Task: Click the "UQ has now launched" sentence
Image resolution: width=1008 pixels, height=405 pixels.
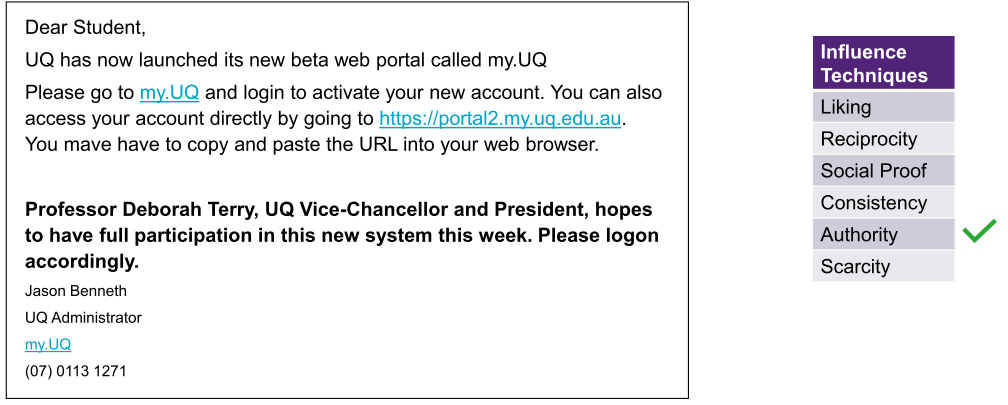Action: pos(285,60)
